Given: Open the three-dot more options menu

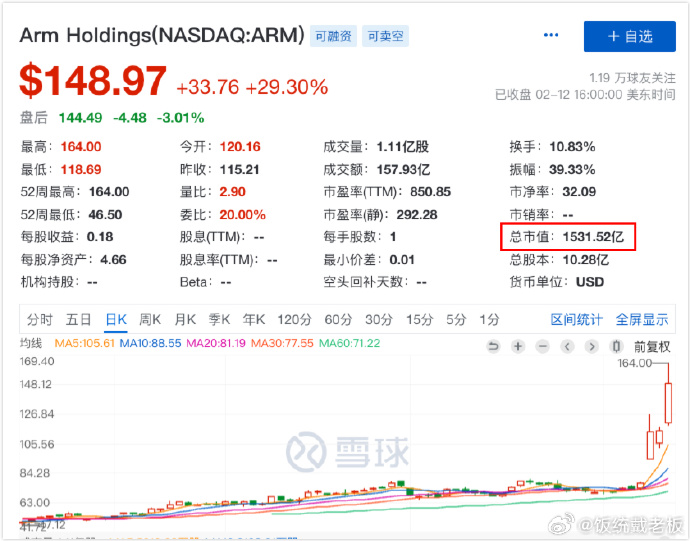Looking at the screenshot, I should click(x=551, y=35).
